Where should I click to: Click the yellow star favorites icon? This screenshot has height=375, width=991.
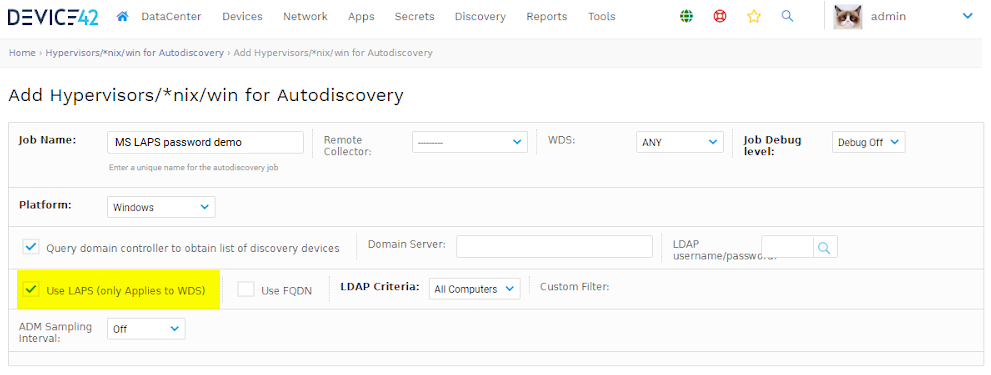point(753,17)
